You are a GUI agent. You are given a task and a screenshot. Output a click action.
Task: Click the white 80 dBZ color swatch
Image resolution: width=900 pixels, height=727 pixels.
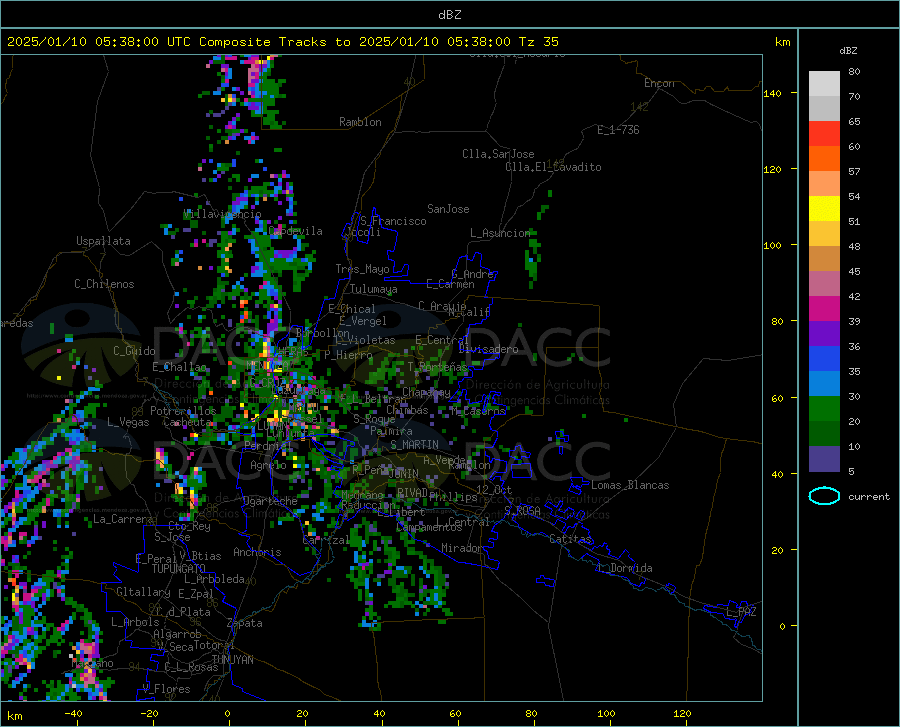[824, 84]
